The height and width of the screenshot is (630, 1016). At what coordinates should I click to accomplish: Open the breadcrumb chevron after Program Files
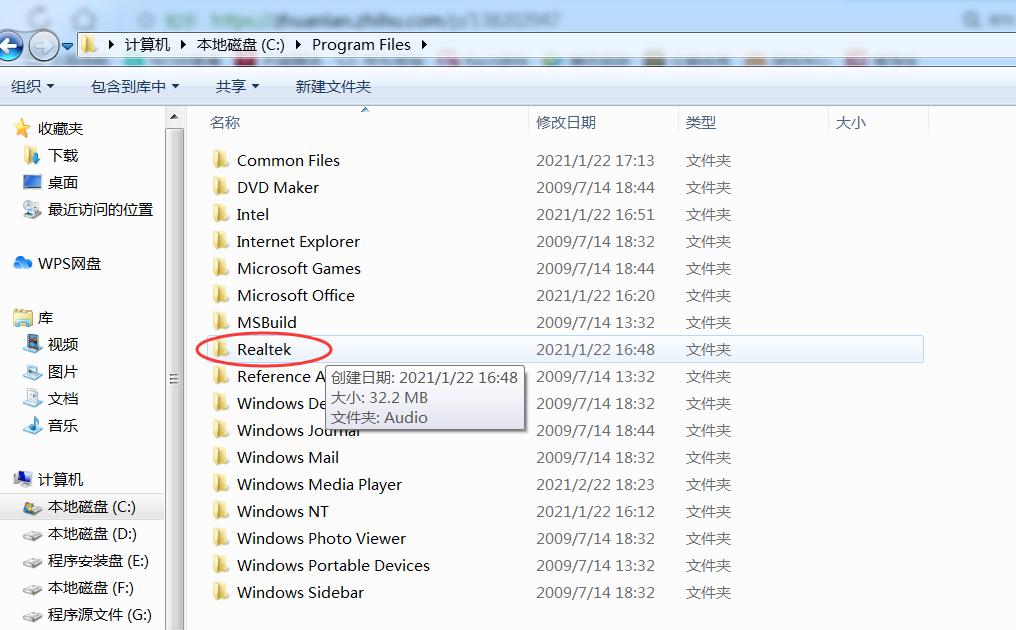(425, 44)
